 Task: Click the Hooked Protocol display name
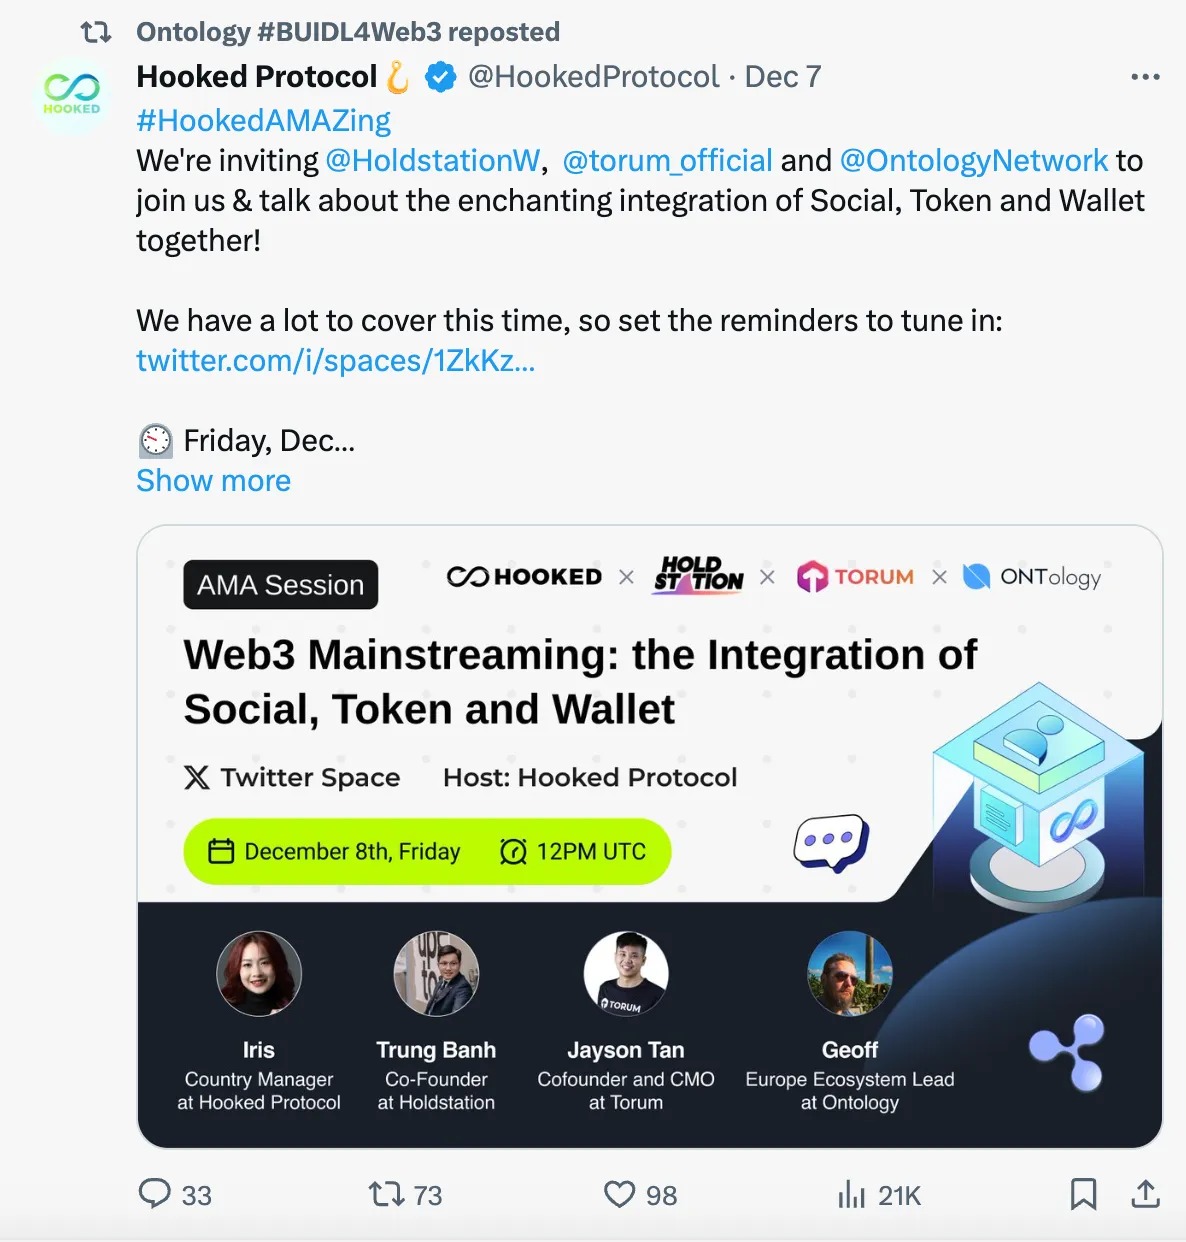256,77
